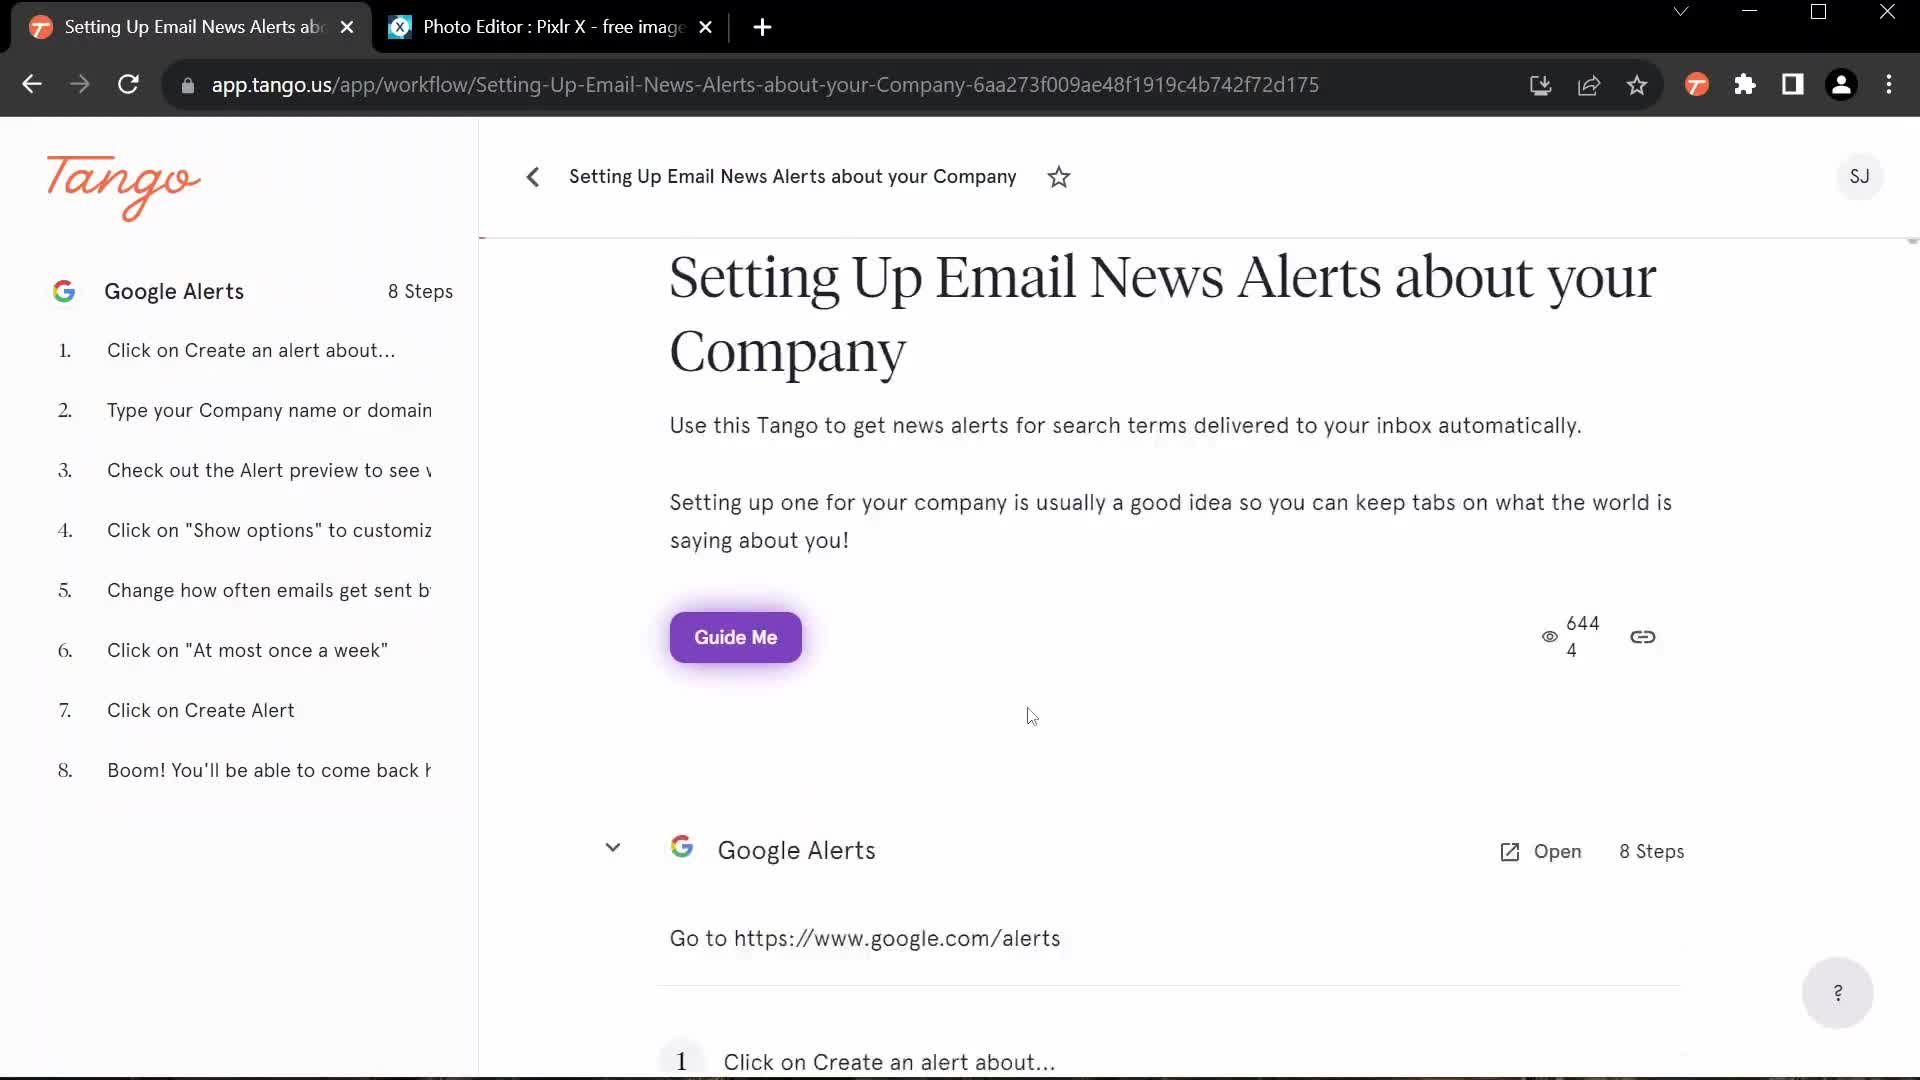Click the URL bar to edit address
1920x1080 pixels.
(x=766, y=84)
